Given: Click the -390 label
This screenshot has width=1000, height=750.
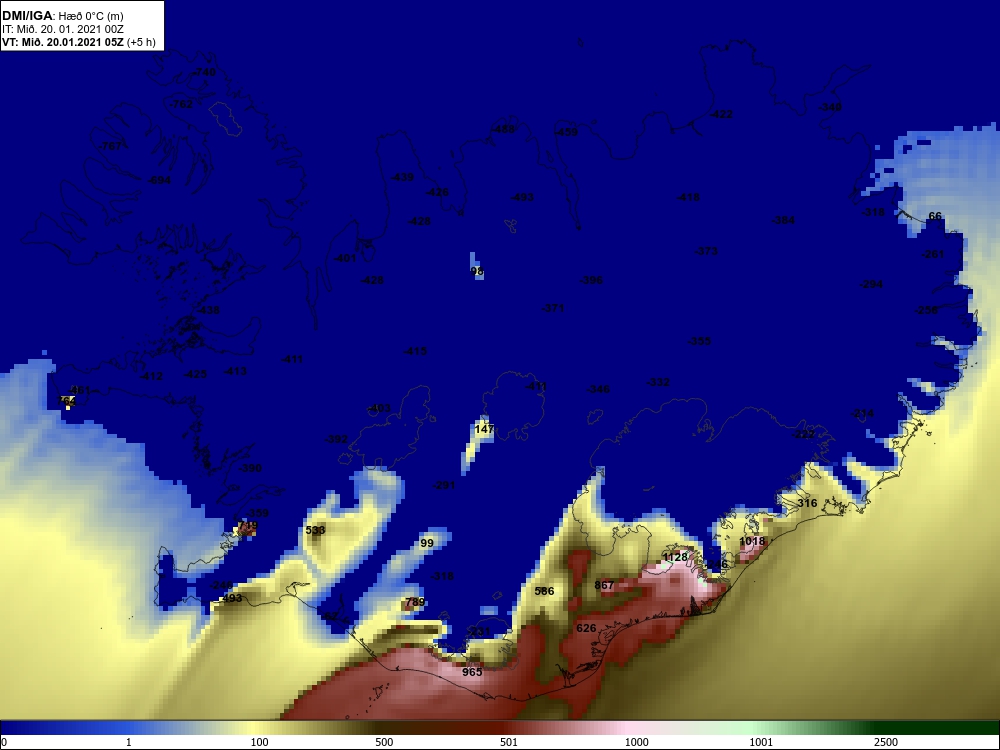Looking at the screenshot, I should [x=250, y=467].
